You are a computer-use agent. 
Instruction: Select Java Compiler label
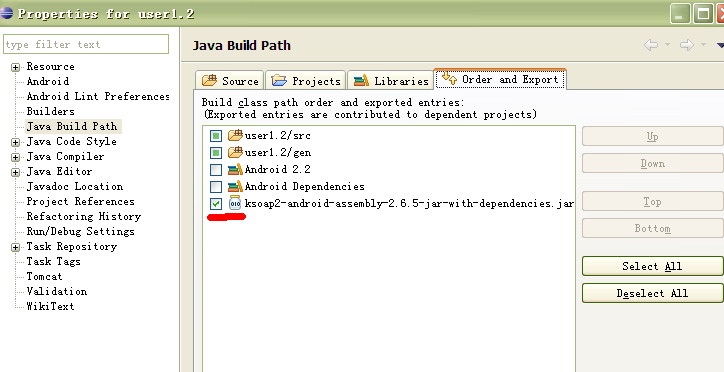point(65,156)
